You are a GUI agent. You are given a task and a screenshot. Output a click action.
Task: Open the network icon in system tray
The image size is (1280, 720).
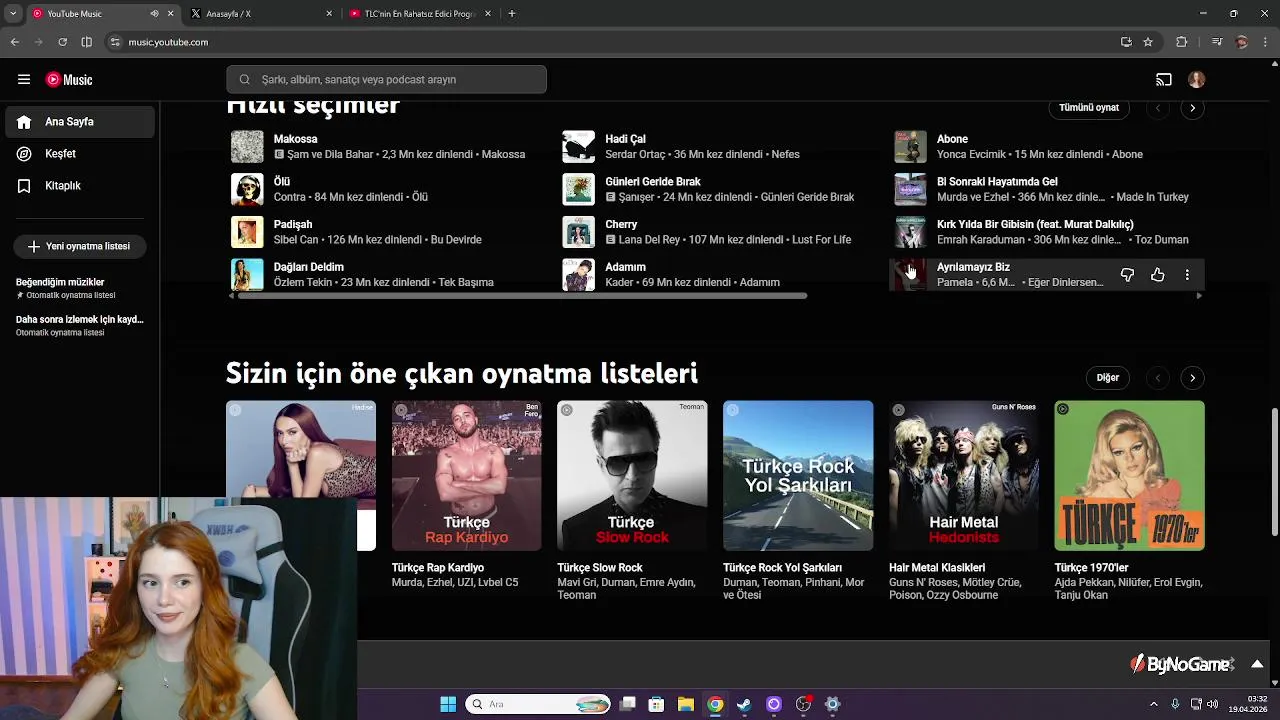1196,704
